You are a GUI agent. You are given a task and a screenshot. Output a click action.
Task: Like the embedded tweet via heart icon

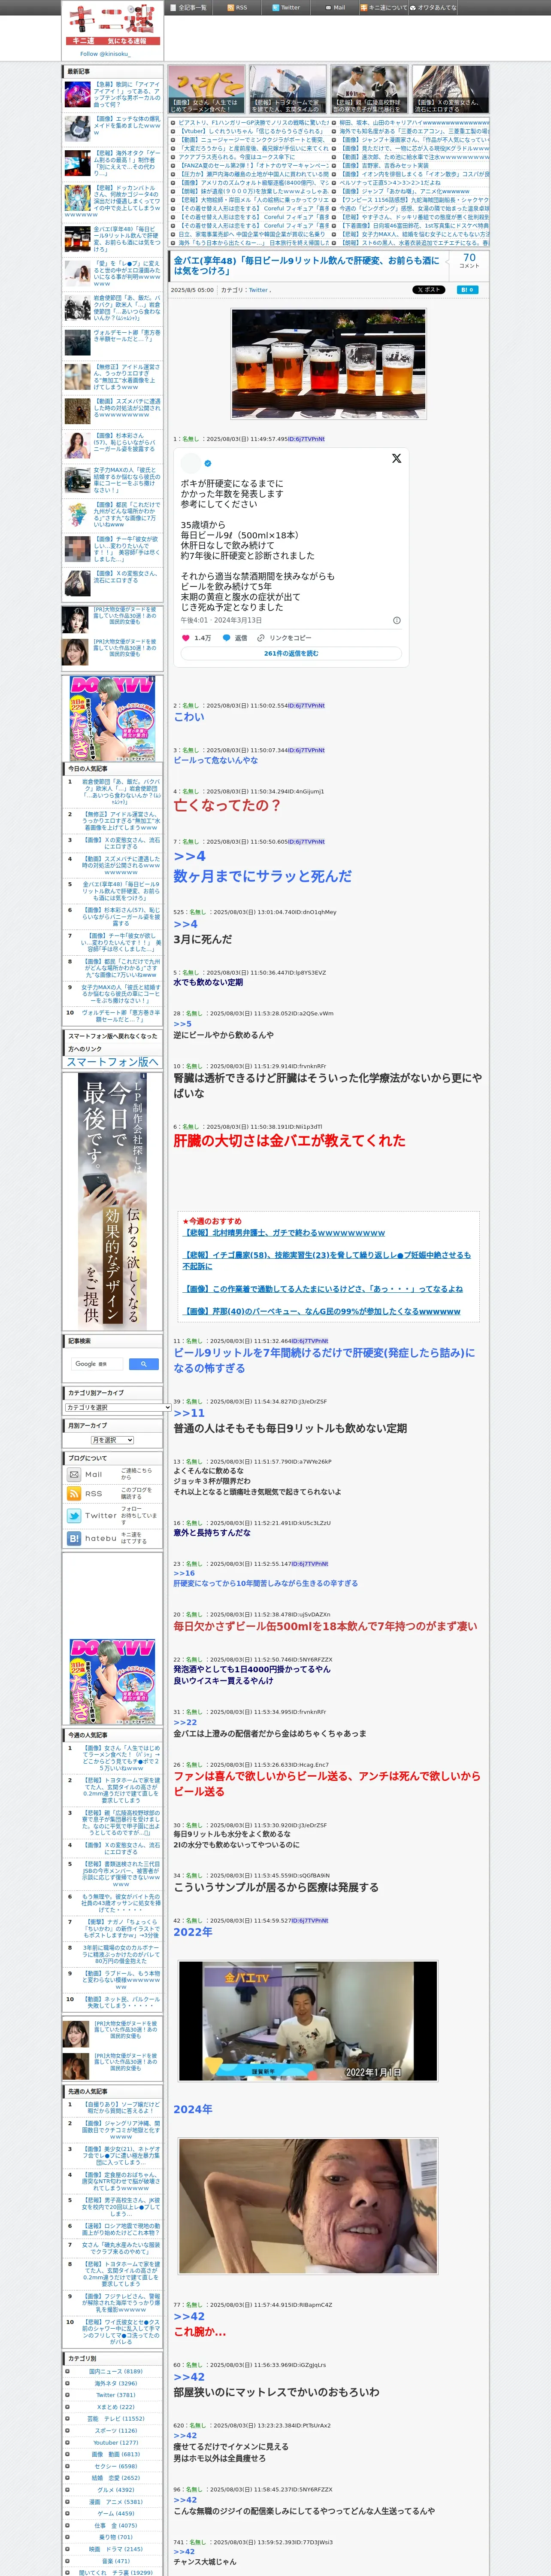coord(185,637)
